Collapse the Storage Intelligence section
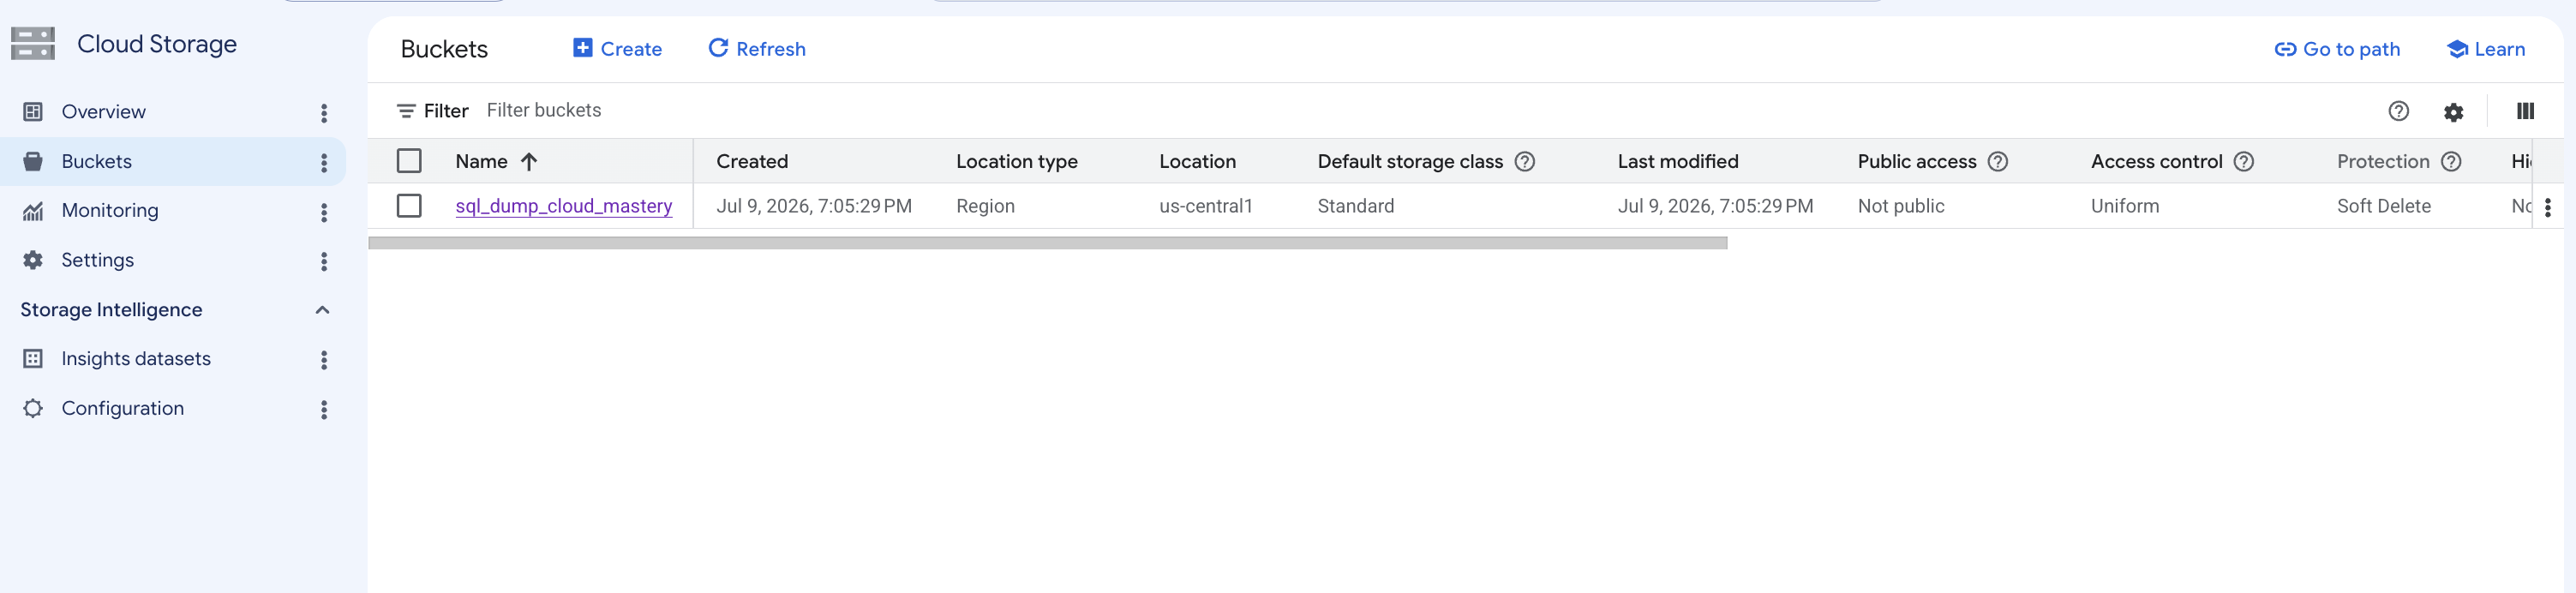This screenshot has width=2576, height=593. click(322, 310)
